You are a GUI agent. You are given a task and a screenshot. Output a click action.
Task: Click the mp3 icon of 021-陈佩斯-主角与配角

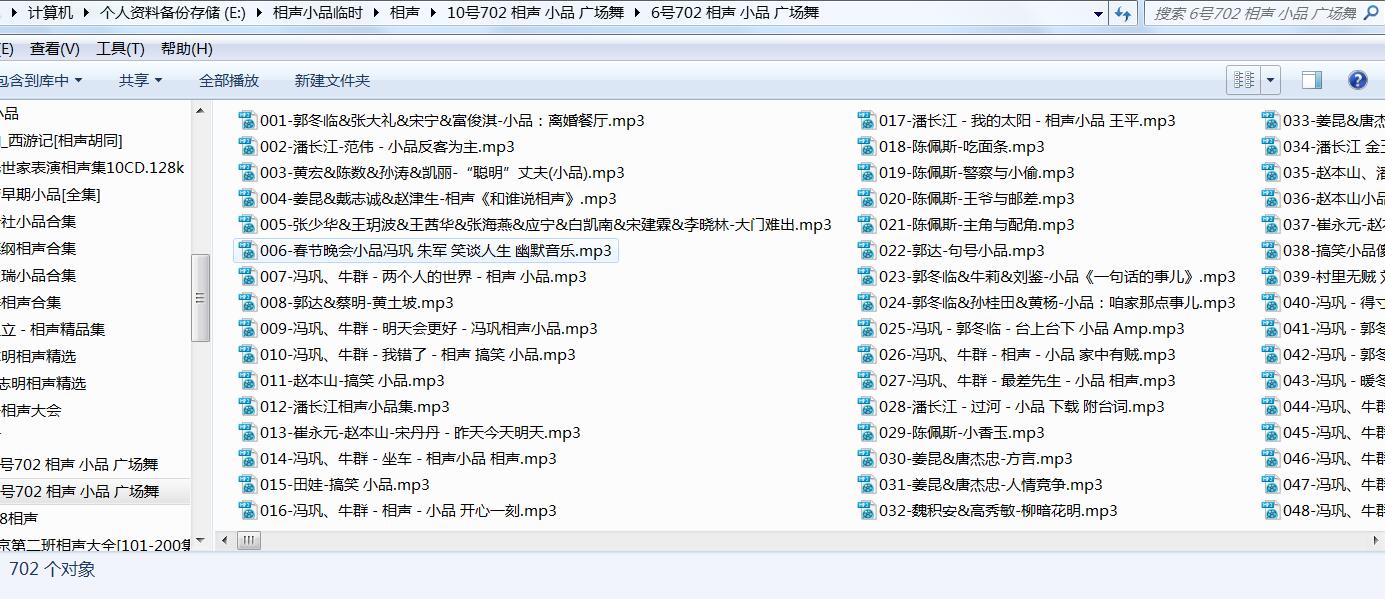866,224
